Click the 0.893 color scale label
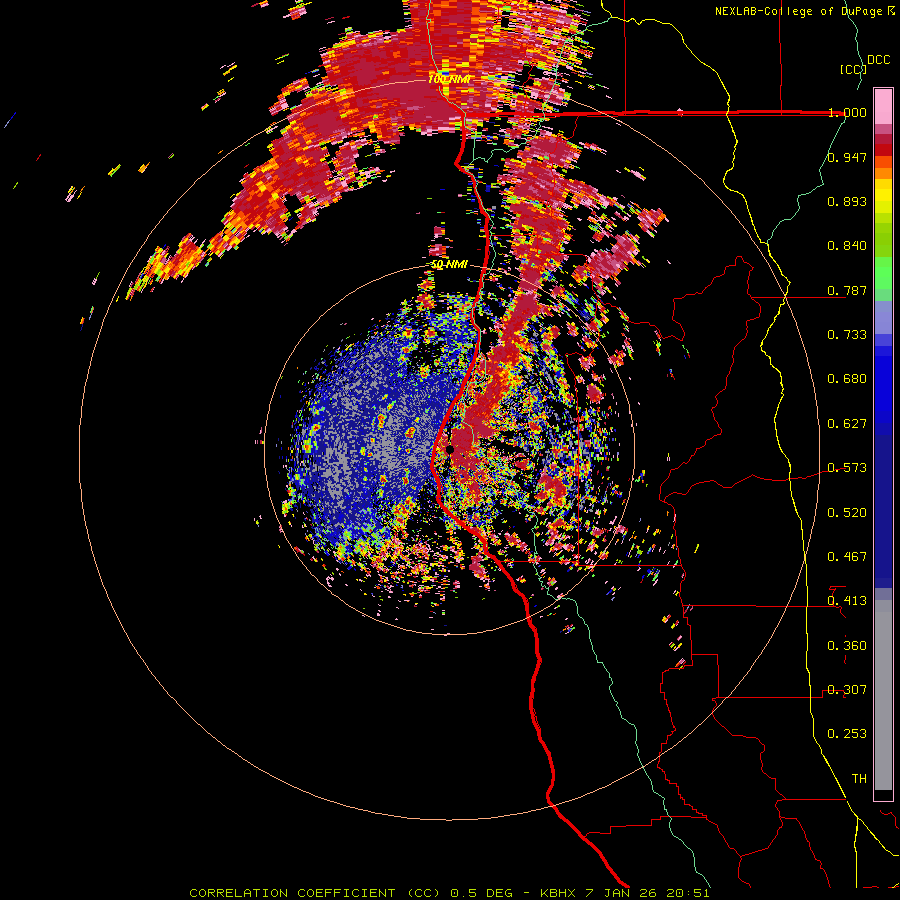Screen dimensions: 900x900 point(847,201)
